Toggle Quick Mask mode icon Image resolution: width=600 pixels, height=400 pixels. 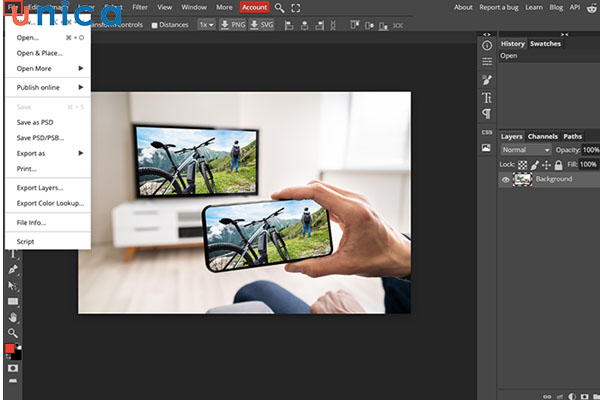13,369
